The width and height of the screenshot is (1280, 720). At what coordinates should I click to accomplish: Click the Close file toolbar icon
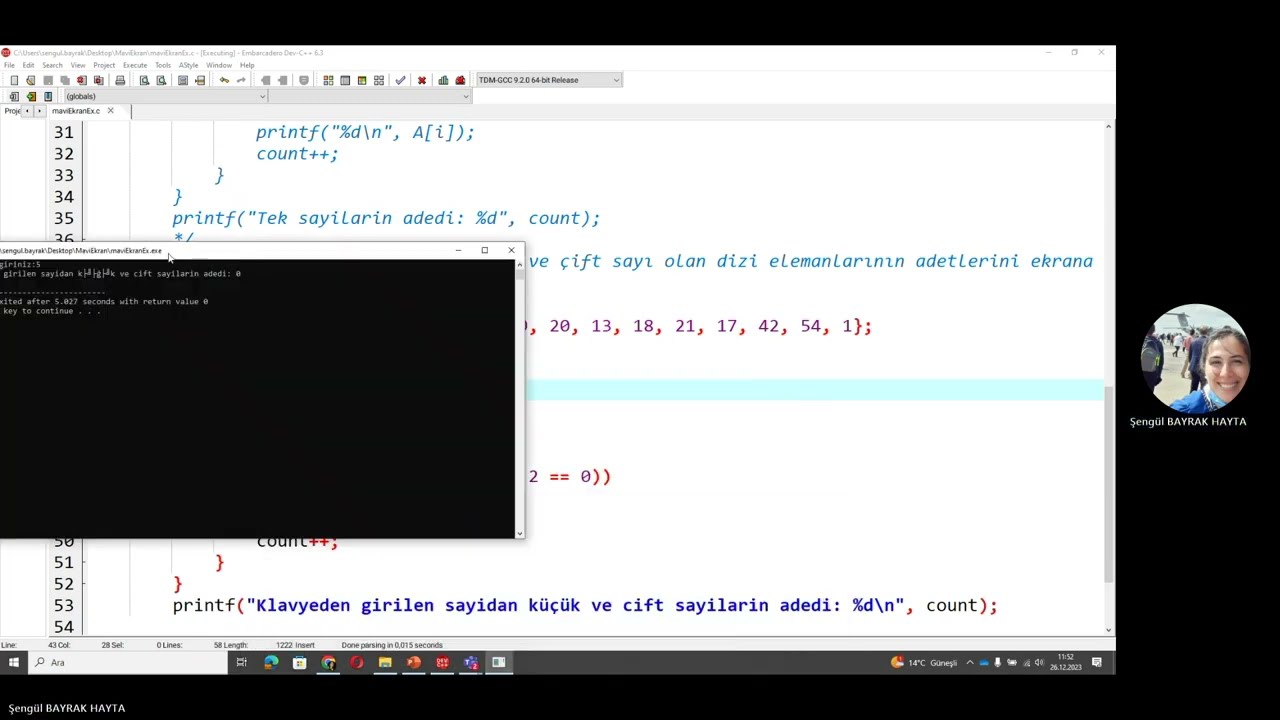(82, 80)
